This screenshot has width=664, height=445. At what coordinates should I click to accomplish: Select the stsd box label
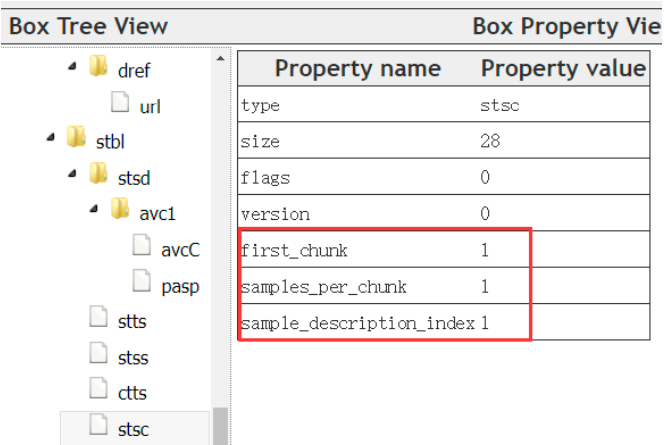tap(134, 178)
